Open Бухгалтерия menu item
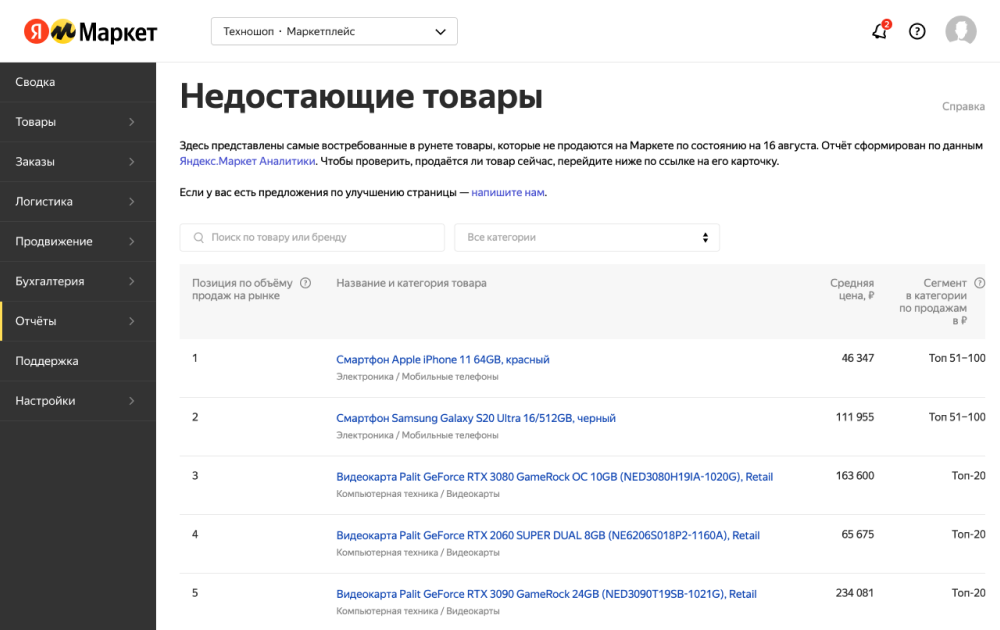1000x630 pixels. tap(78, 281)
